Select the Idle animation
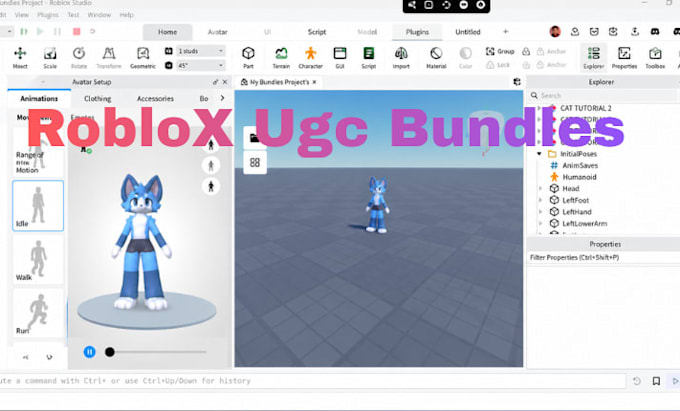680x411 pixels. 38,206
